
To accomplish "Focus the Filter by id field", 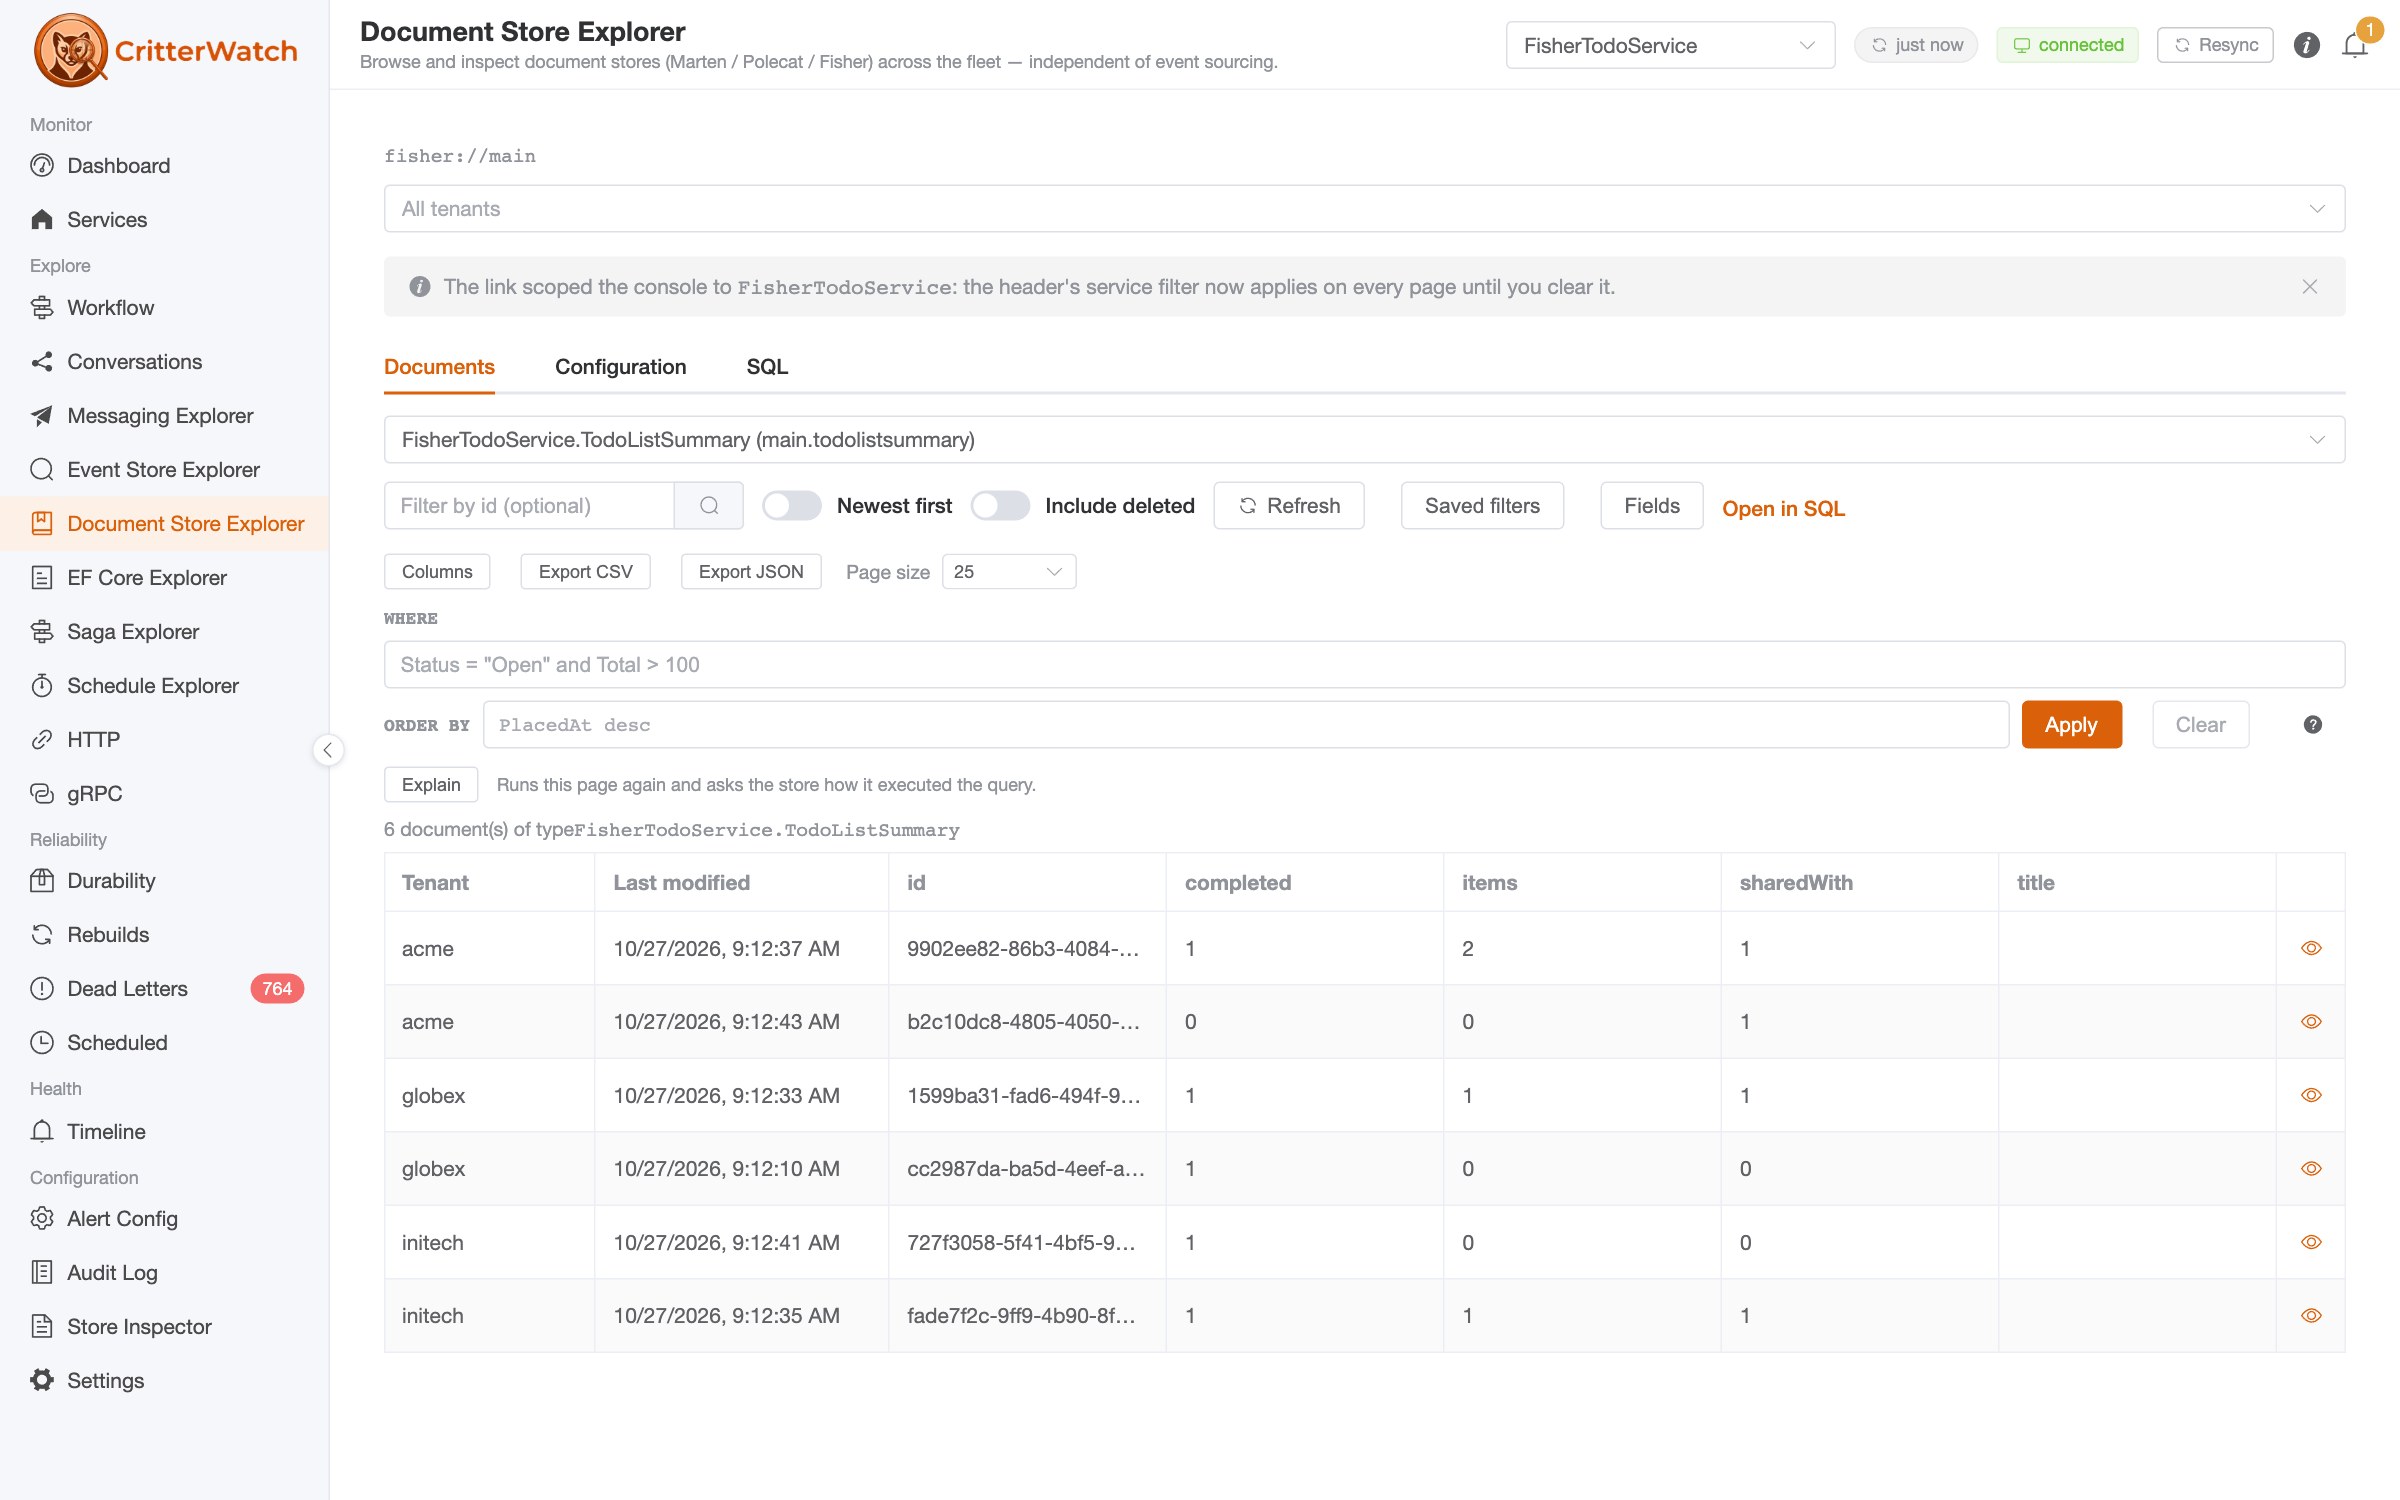I will click(x=529, y=505).
